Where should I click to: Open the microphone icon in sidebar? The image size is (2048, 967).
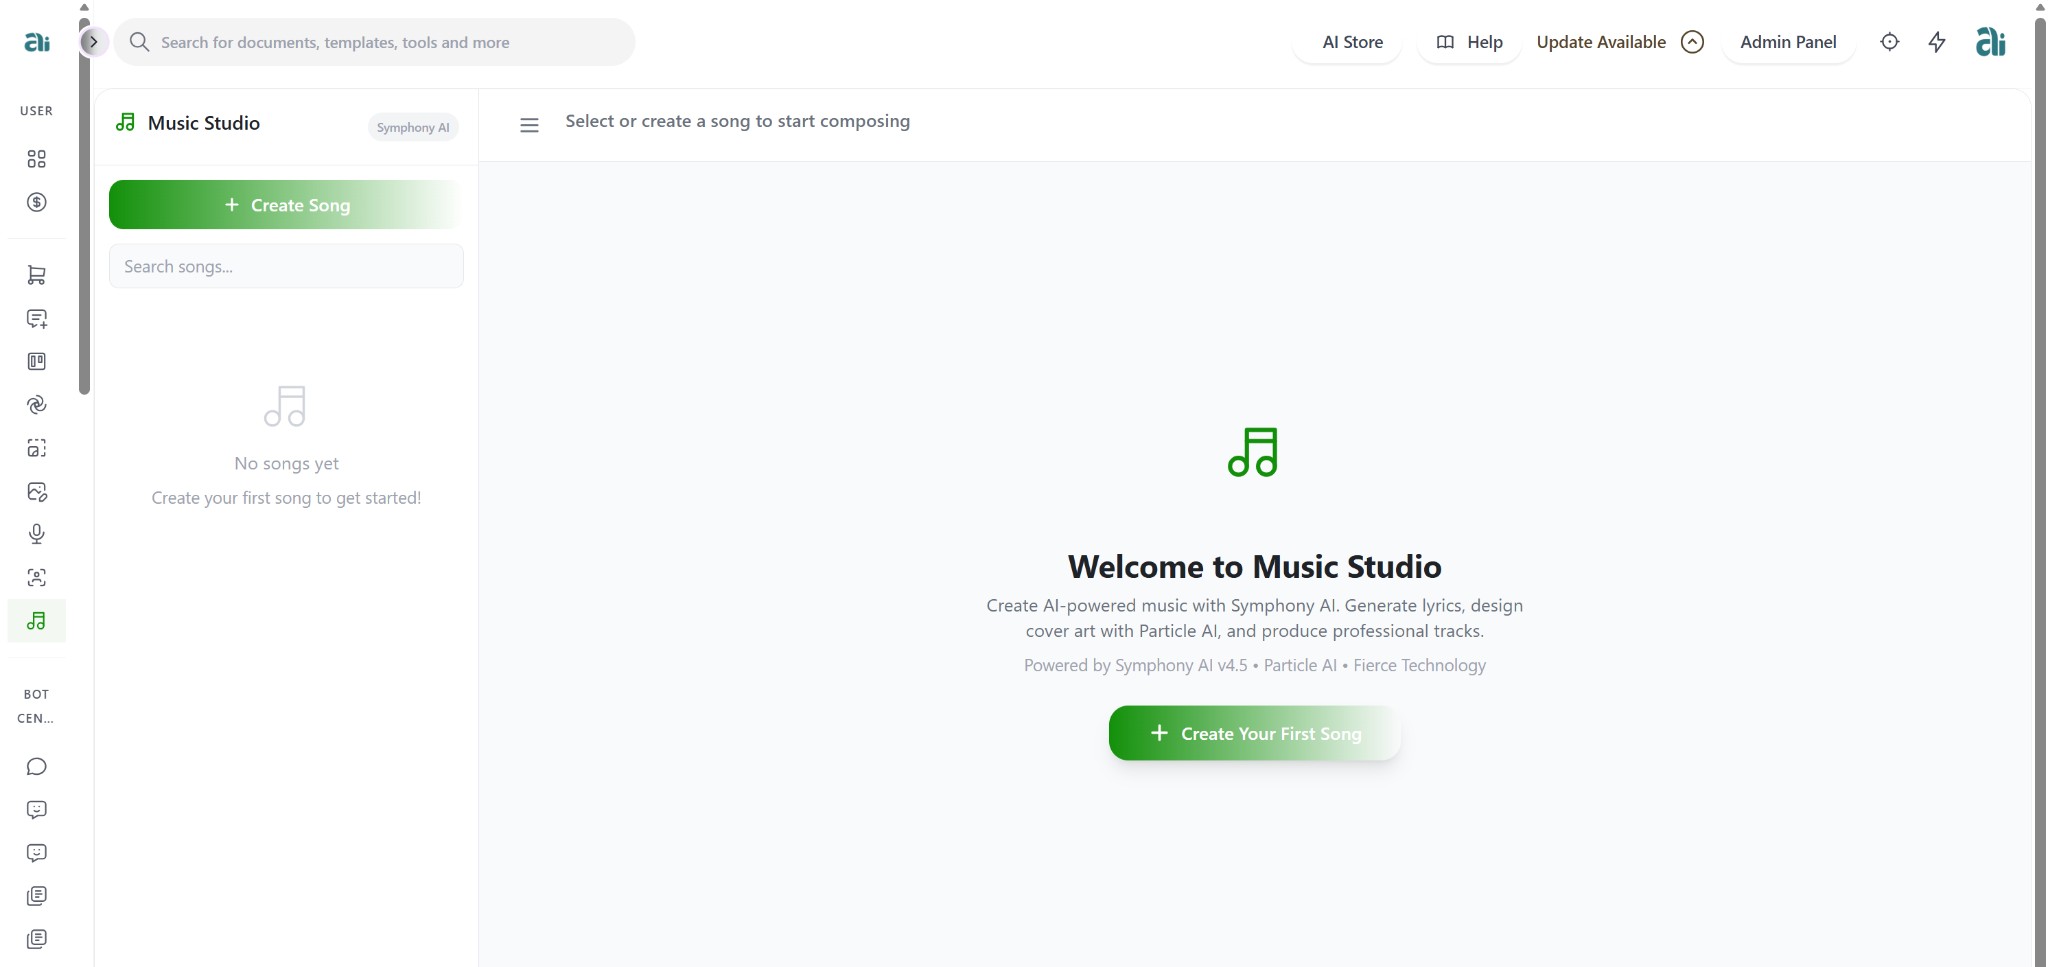[x=37, y=534]
